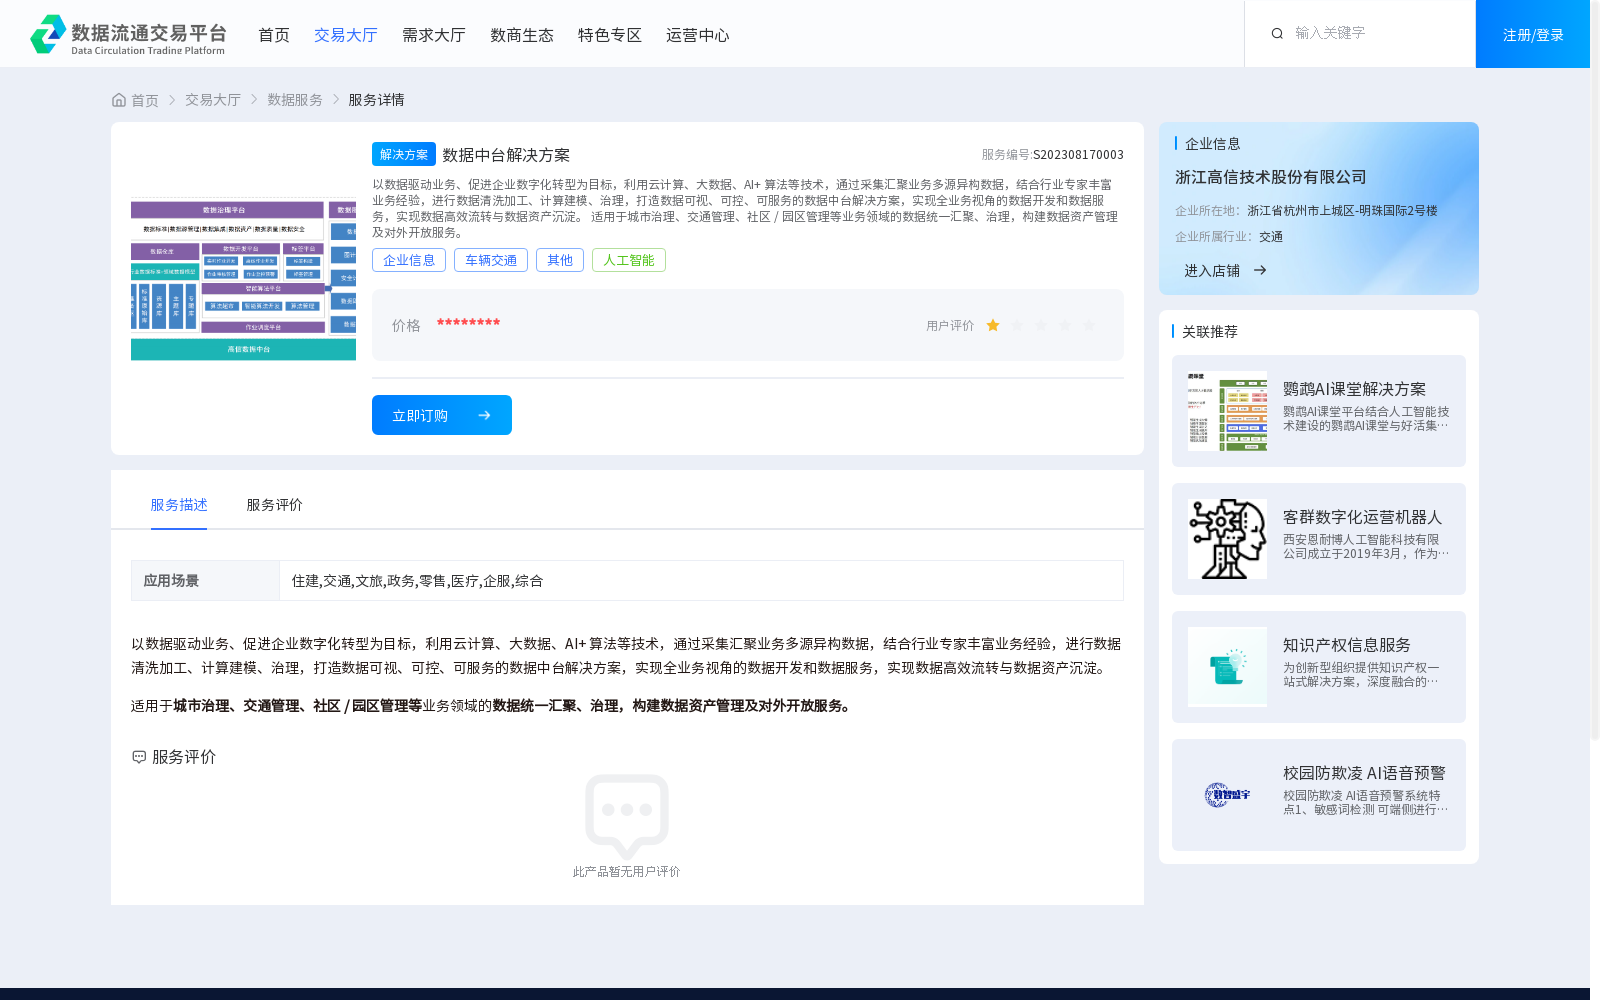Click the 解决方案 label badge
The height and width of the screenshot is (1000, 1600).
[x=404, y=154]
